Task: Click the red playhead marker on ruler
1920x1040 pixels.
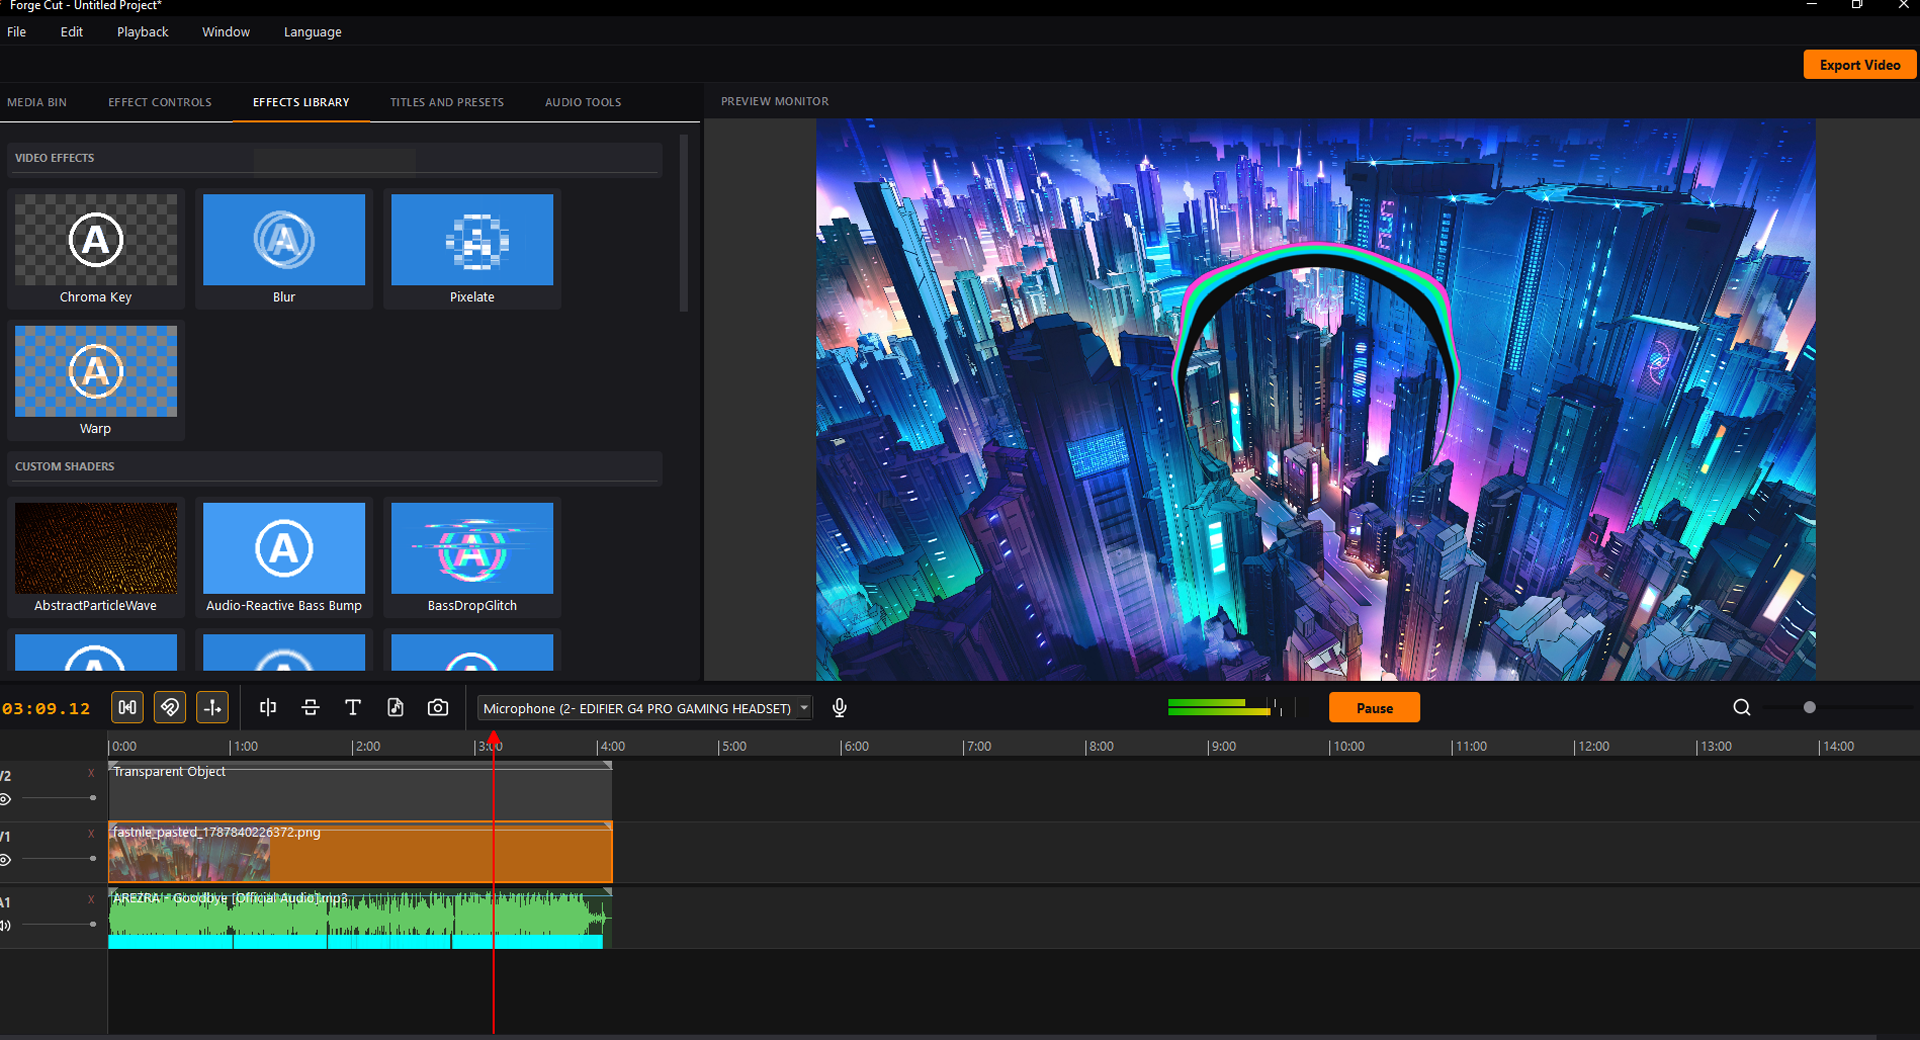Action: [493, 740]
